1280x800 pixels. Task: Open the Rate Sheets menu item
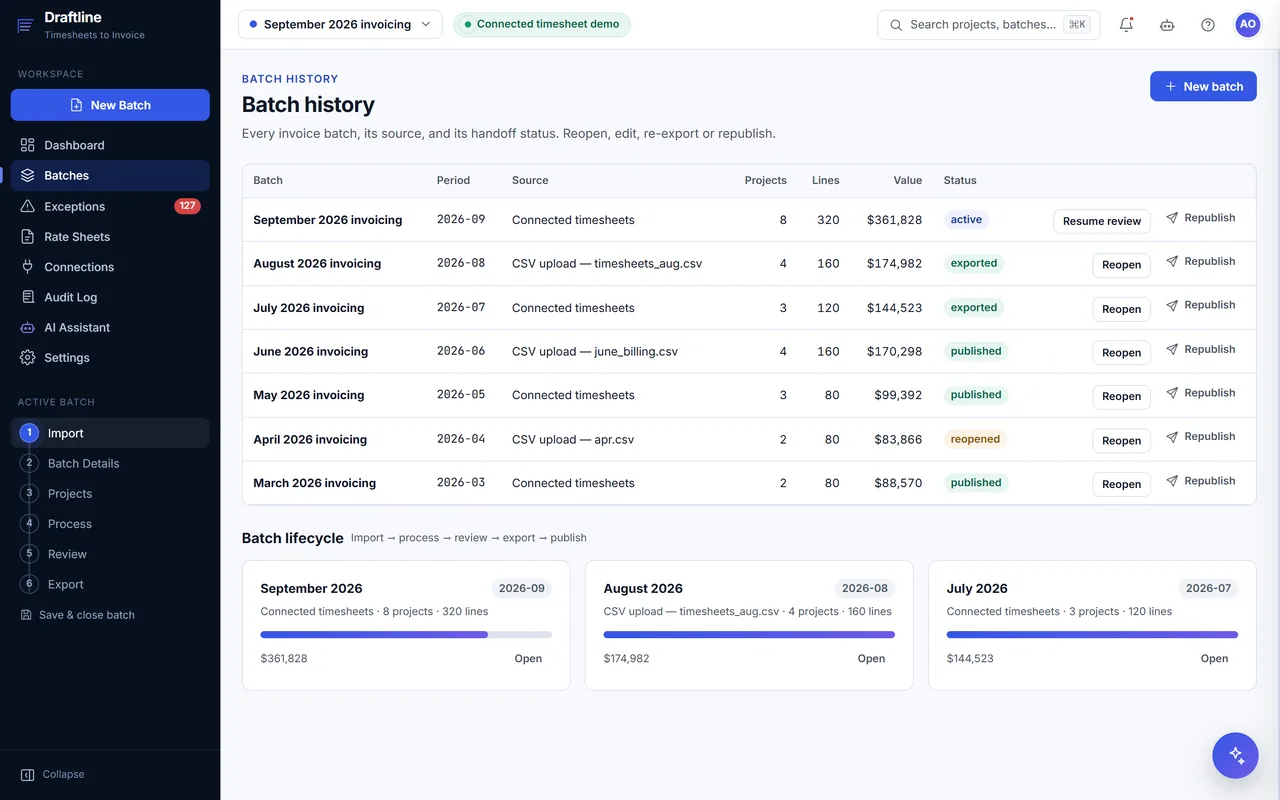tap(110, 237)
